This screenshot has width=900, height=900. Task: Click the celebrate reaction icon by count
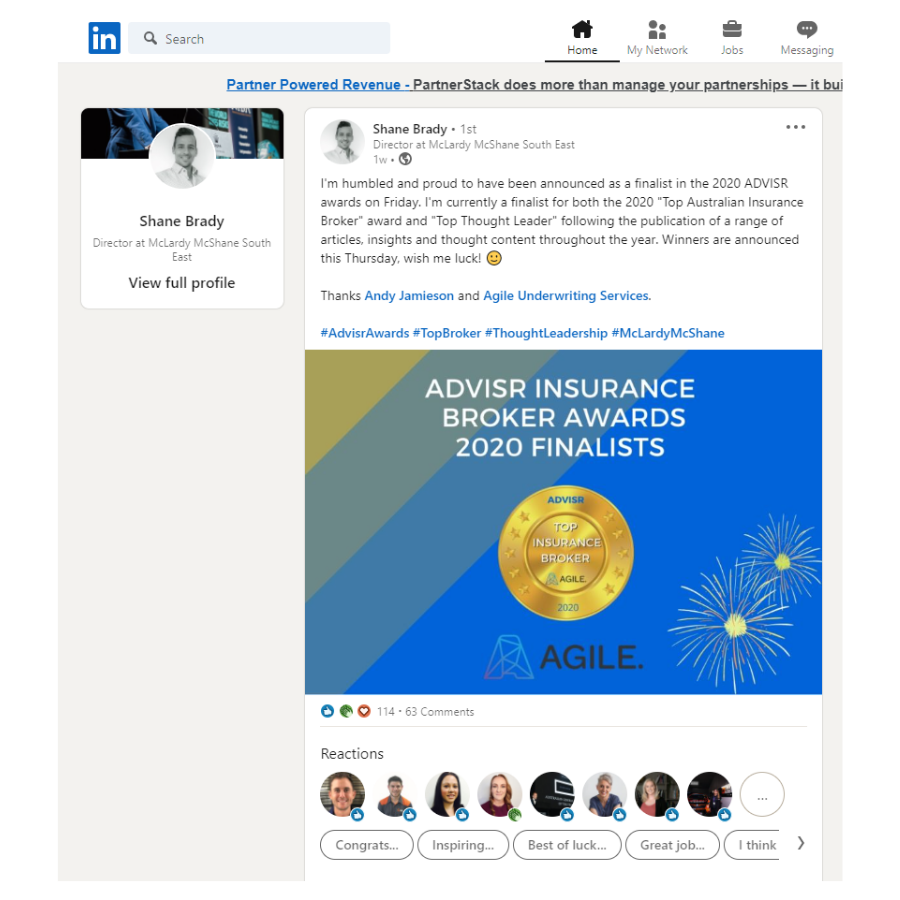point(346,711)
